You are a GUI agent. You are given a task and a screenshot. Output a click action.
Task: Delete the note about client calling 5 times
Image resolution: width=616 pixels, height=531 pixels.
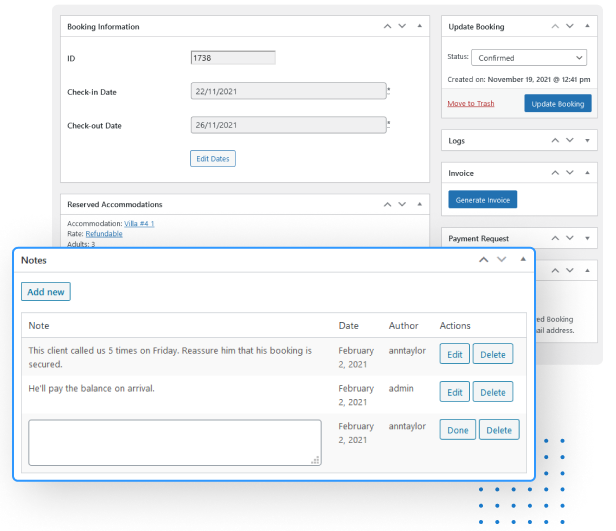click(493, 354)
